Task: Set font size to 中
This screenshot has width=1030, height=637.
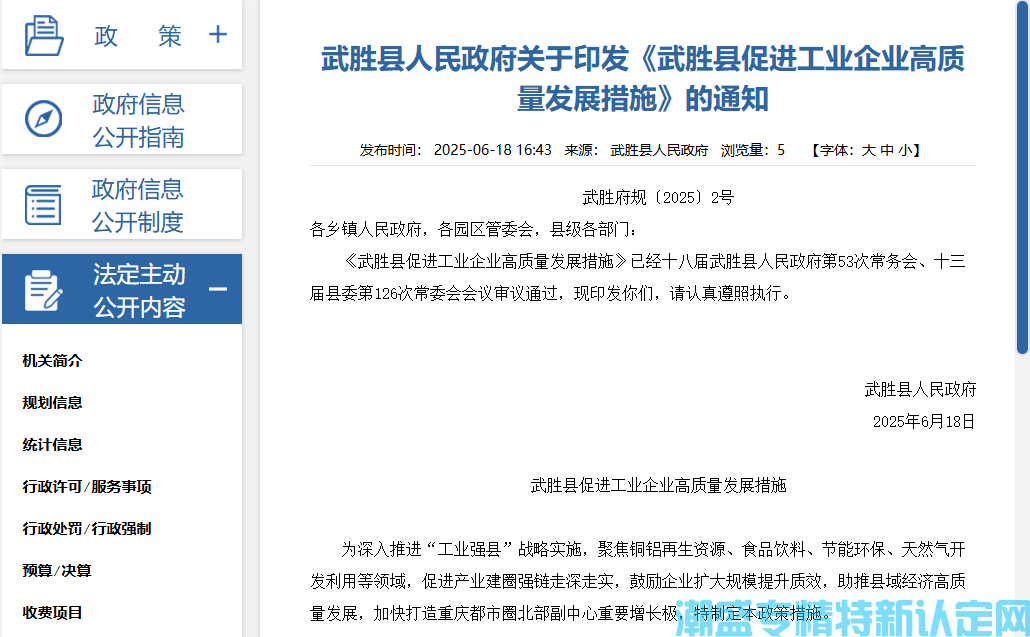Action: [x=887, y=150]
